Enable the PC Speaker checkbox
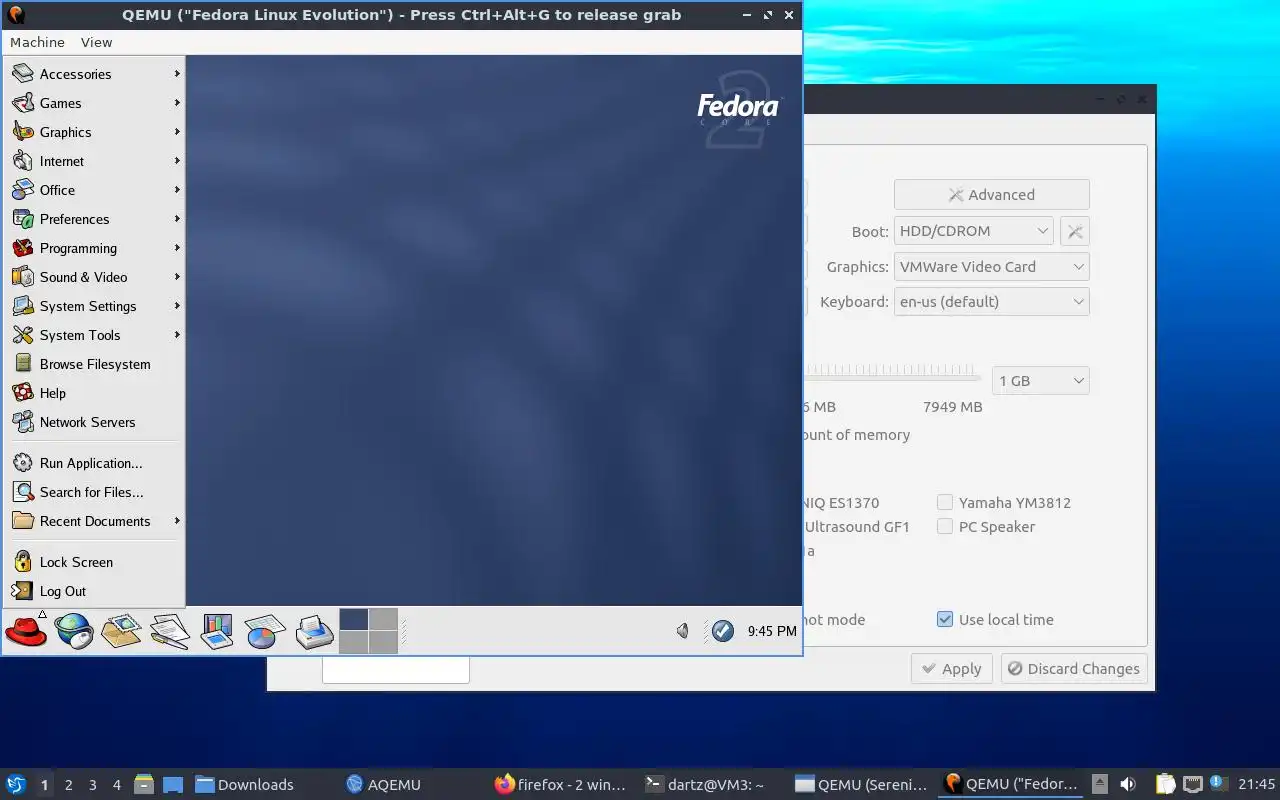The width and height of the screenshot is (1280, 800). pos(945,526)
